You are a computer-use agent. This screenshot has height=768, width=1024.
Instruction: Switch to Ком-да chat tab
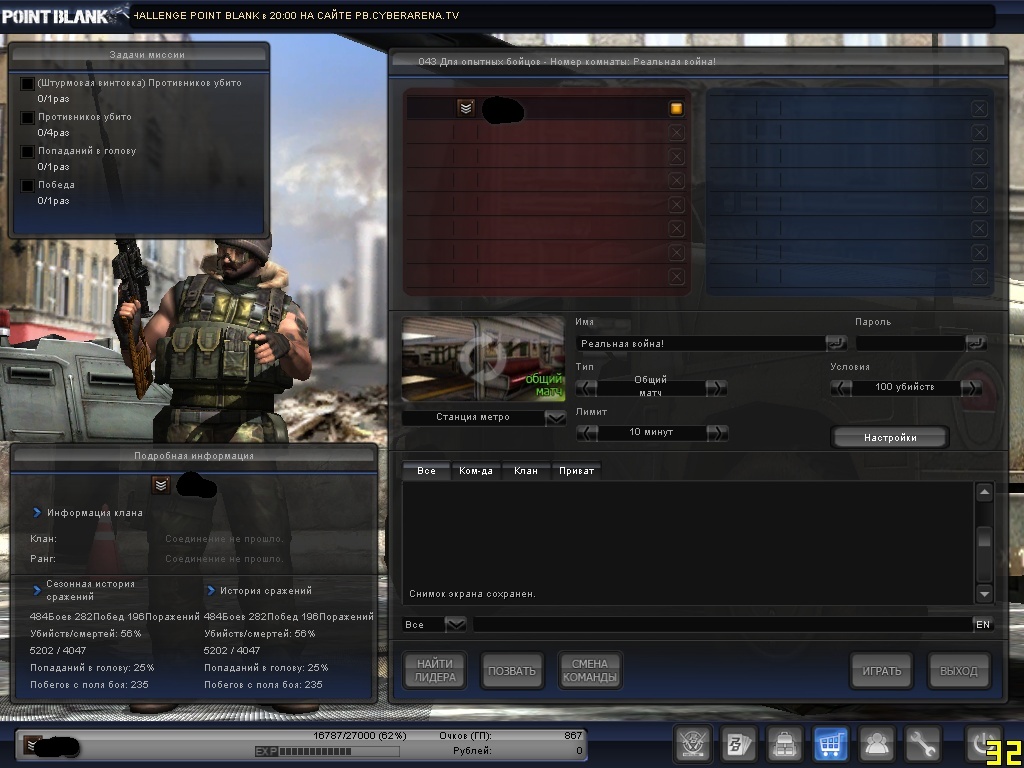476,470
